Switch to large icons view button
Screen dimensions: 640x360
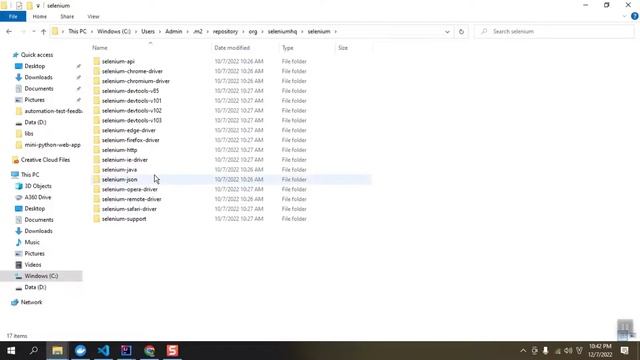[632, 336]
